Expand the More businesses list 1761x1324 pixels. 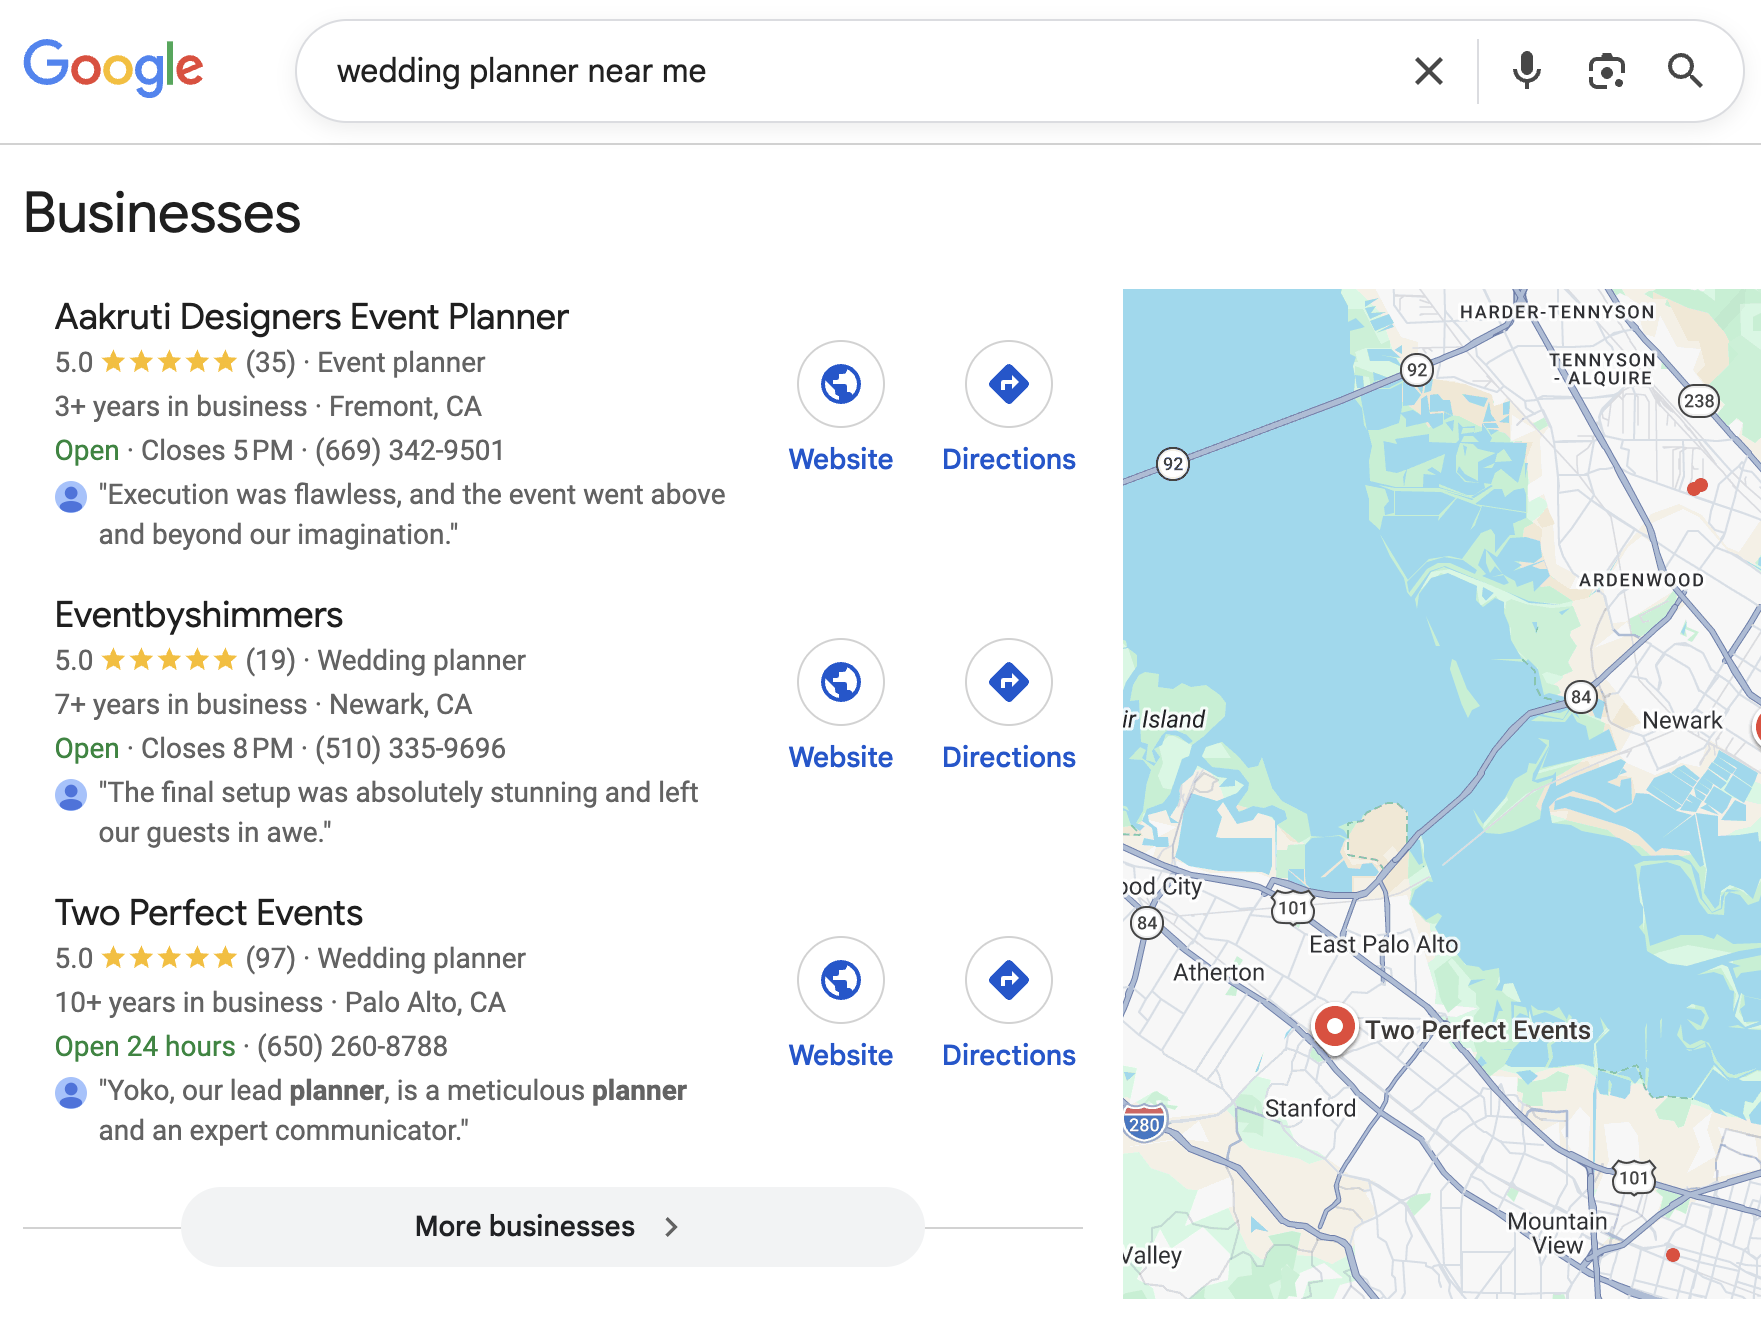click(x=547, y=1226)
